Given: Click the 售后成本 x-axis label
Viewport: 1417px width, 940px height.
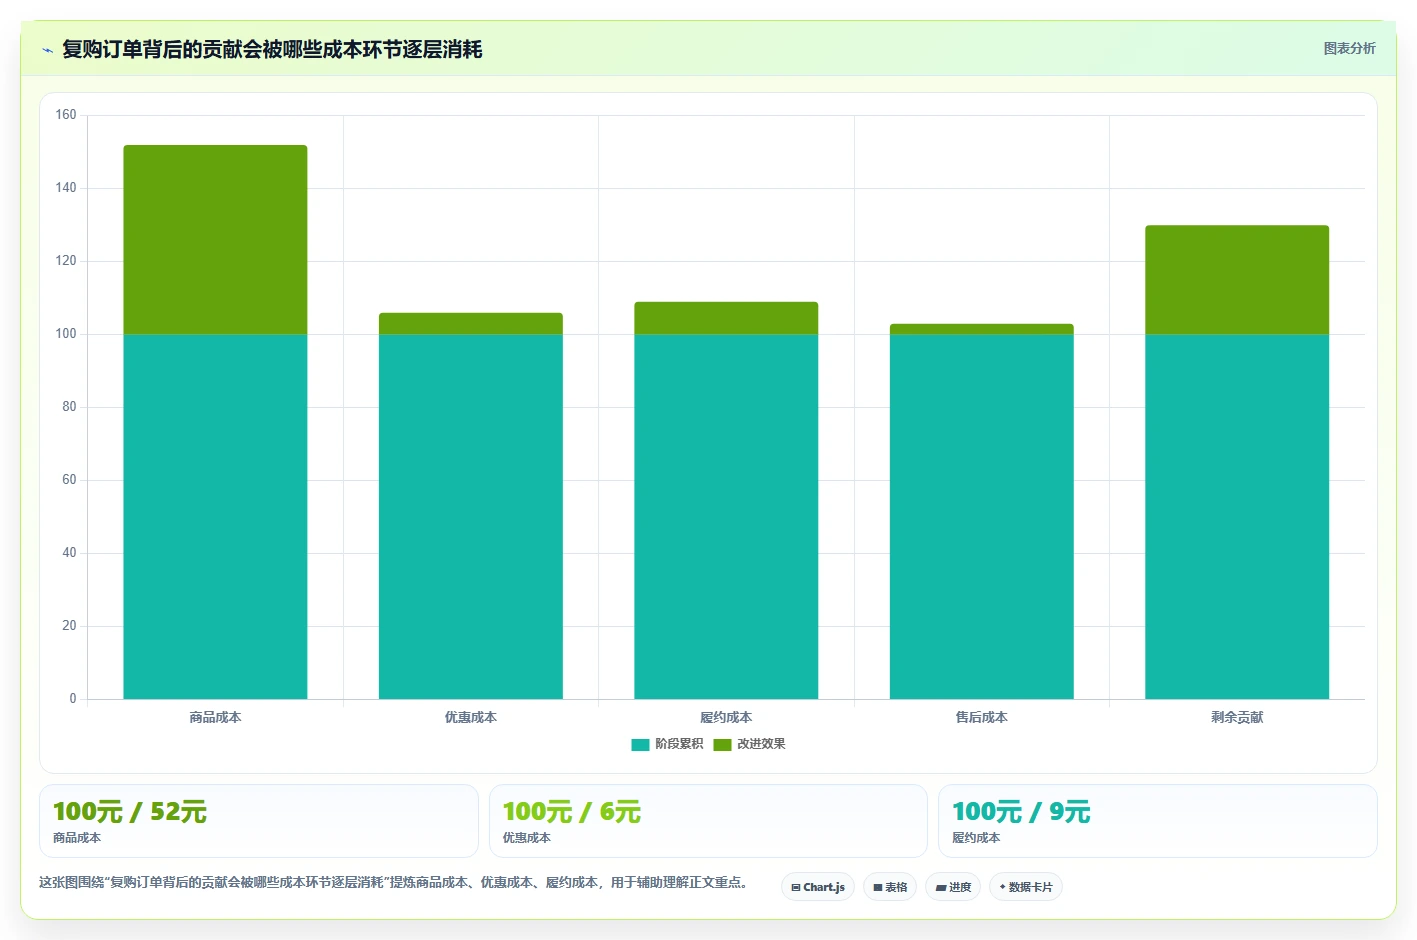Looking at the screenshot, I should pos(982,717).
